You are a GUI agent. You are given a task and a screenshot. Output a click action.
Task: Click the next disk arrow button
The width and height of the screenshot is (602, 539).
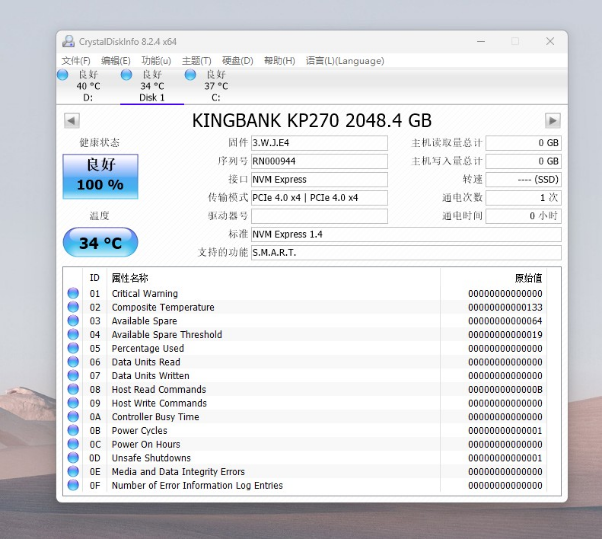coord(552,121)
